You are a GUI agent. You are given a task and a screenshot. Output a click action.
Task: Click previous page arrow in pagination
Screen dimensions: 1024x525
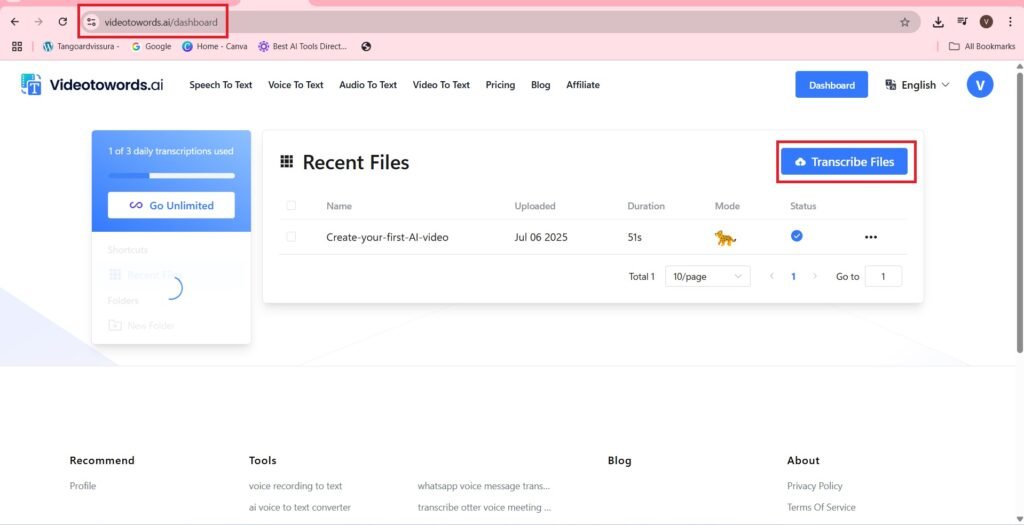[772, 276]
